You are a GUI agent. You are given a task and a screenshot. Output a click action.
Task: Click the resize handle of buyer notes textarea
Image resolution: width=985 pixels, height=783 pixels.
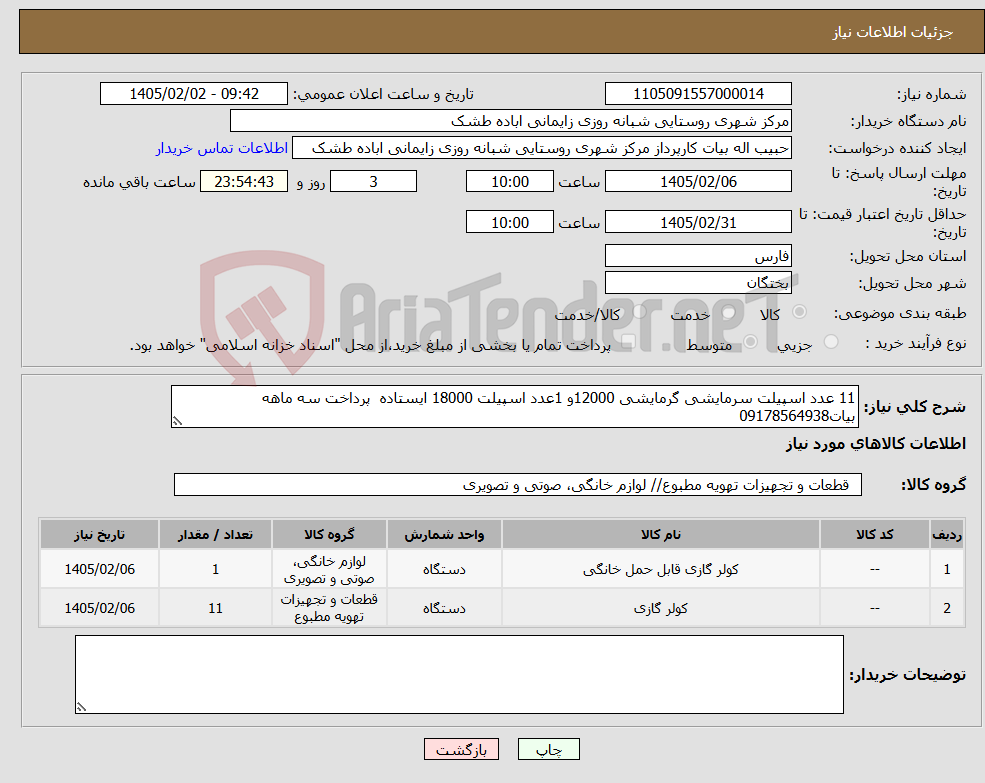[81, 707]
